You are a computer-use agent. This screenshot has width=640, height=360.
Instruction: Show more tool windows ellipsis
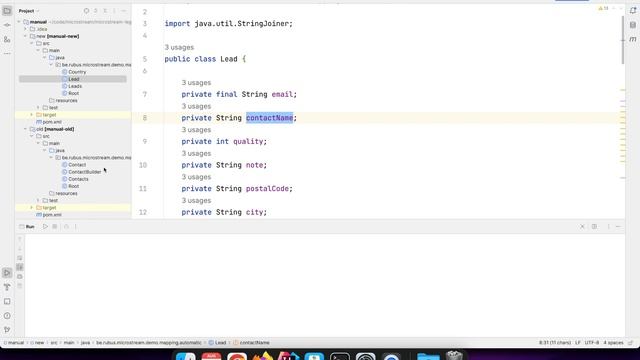(7, 53)
